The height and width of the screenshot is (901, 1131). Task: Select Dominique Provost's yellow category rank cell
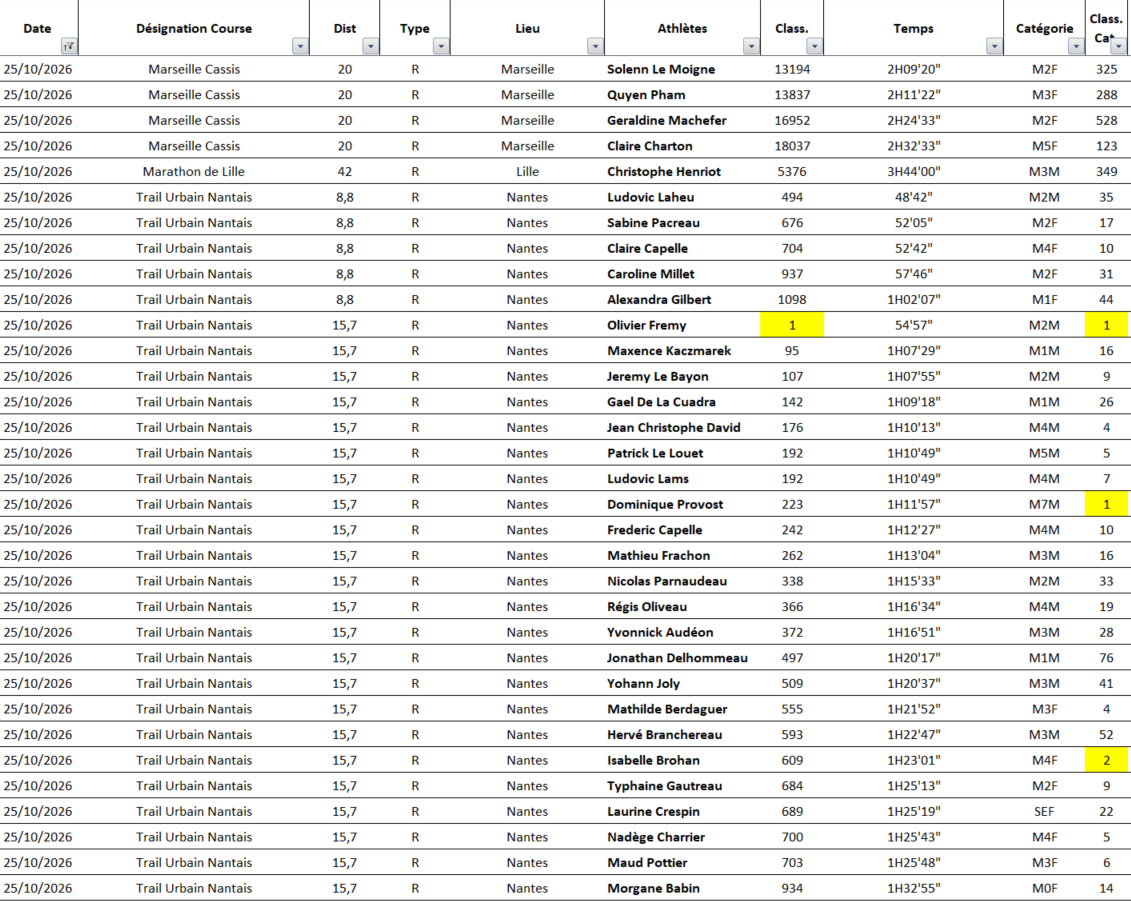1106,504
